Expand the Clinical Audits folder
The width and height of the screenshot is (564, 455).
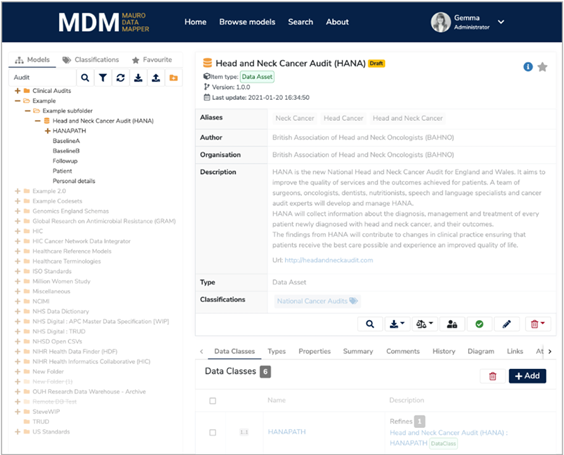click(x=17, y=91)
